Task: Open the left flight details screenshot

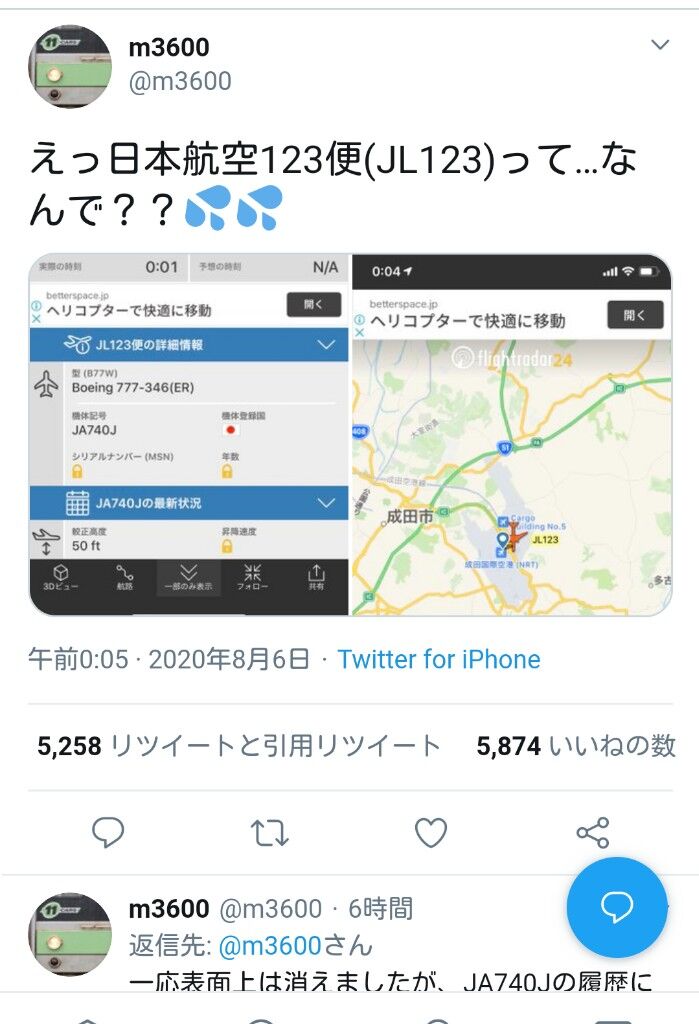Action: [189, 434]
